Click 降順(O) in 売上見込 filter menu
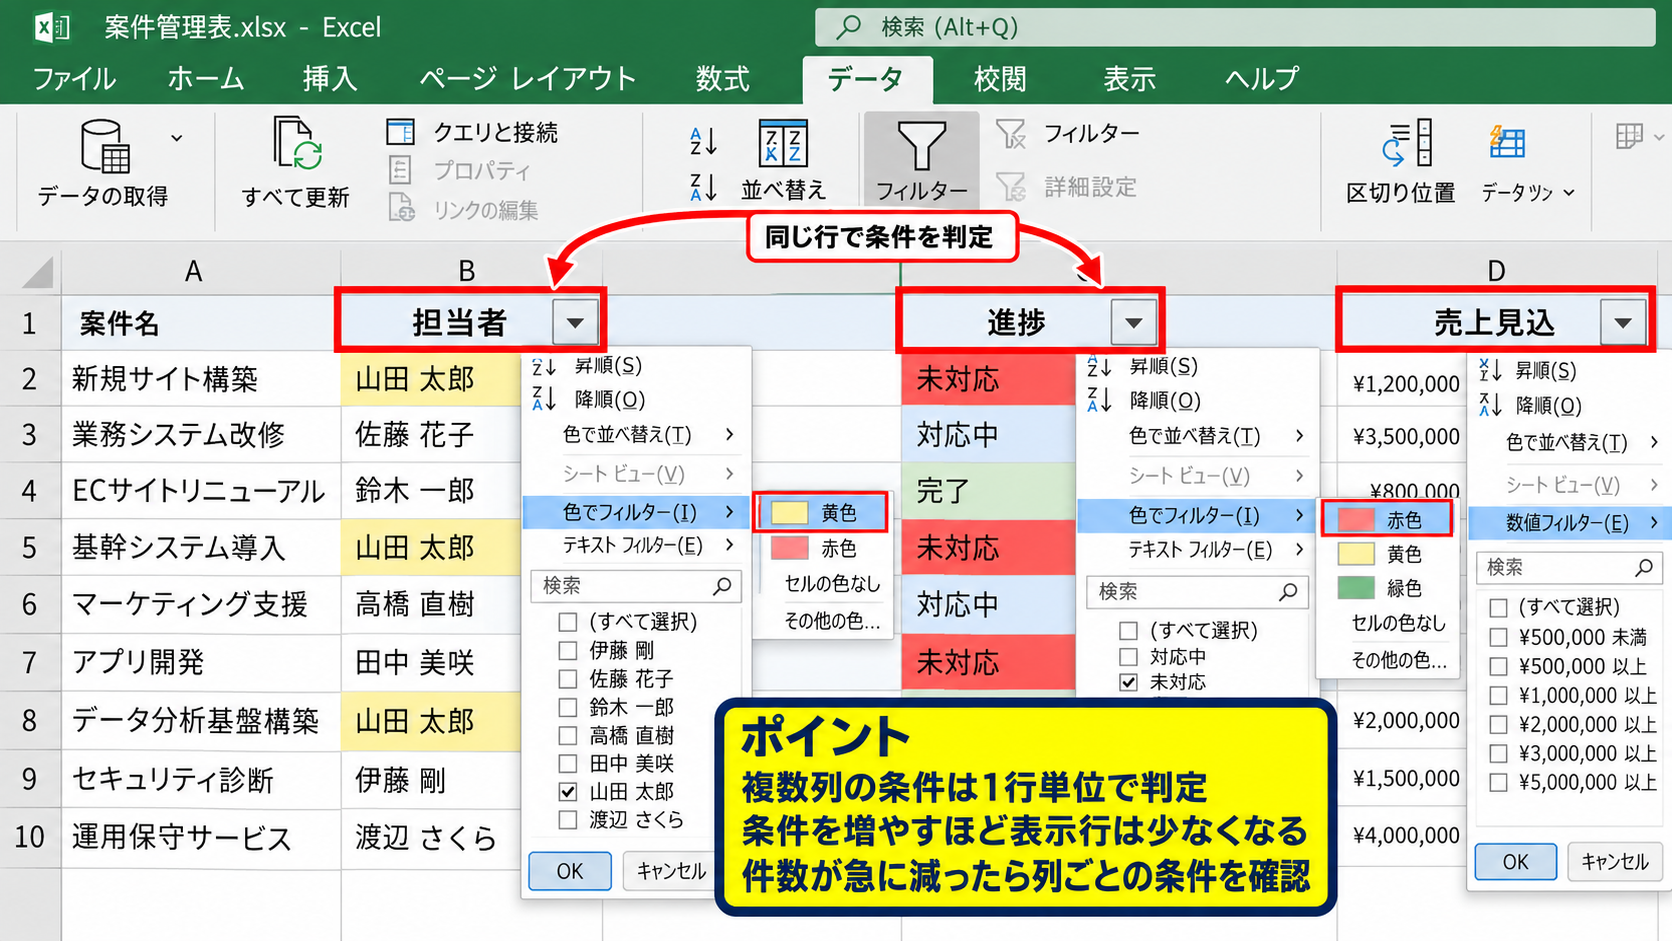The width and height of the screenshot is (1672, 941). (x=1548, y=405)
